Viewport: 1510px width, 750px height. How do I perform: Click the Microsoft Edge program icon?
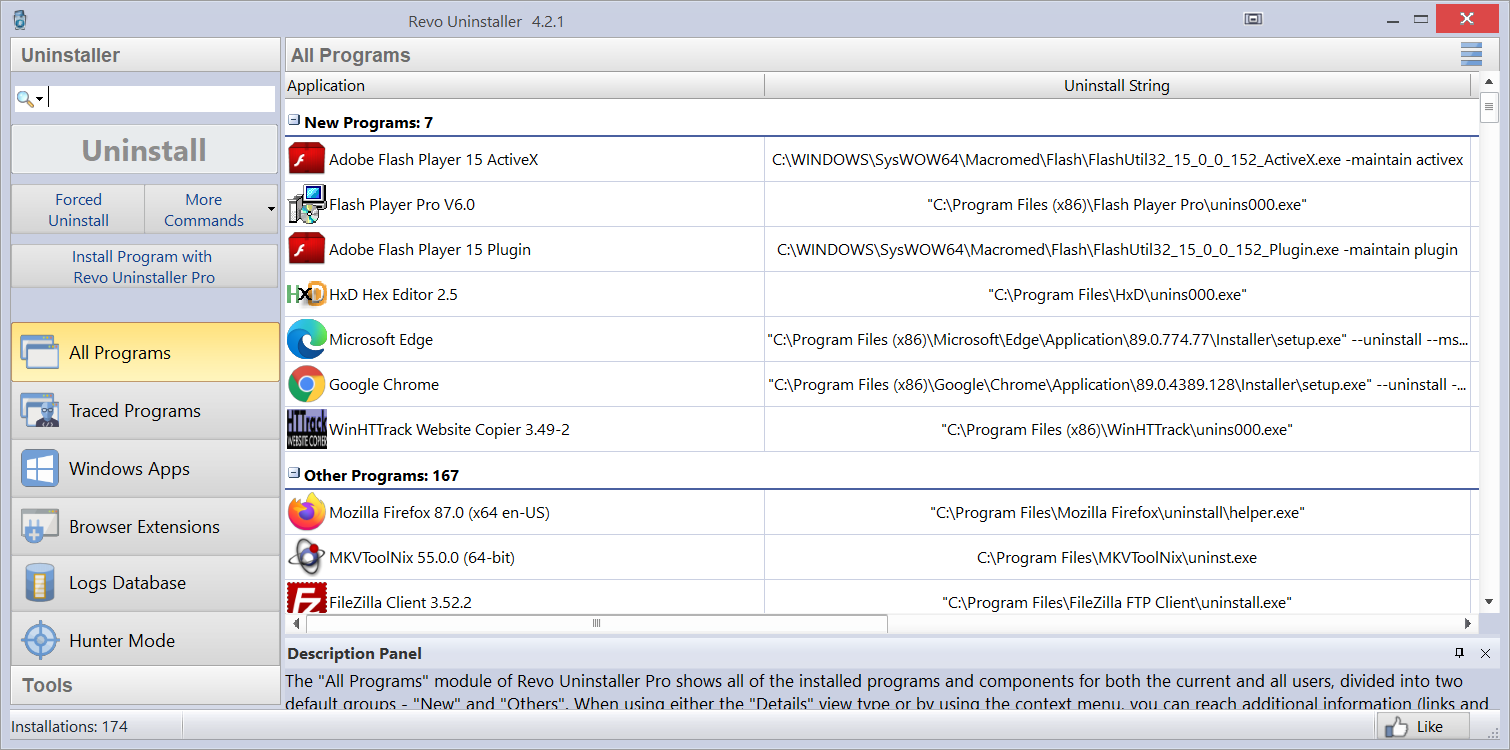point(306,339)
